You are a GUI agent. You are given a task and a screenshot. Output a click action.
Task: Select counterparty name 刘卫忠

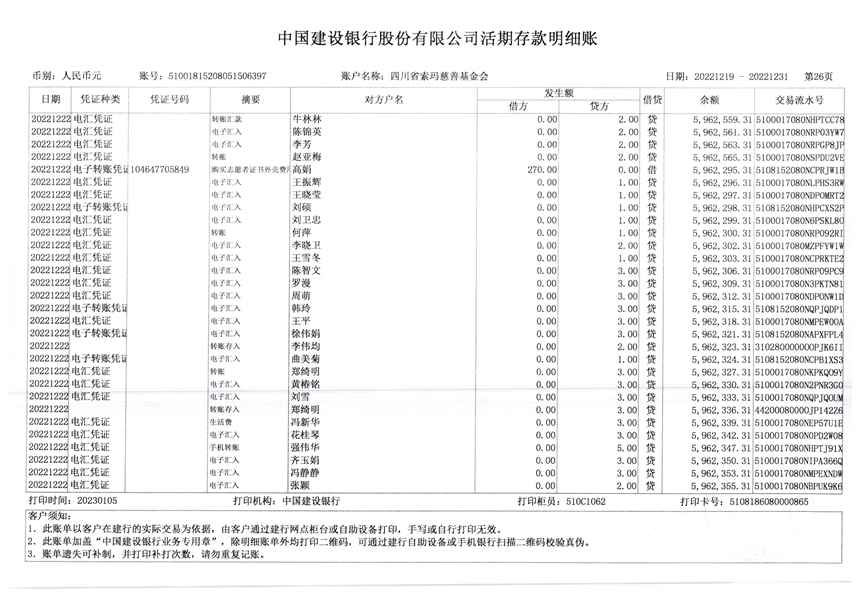(307, 220)
